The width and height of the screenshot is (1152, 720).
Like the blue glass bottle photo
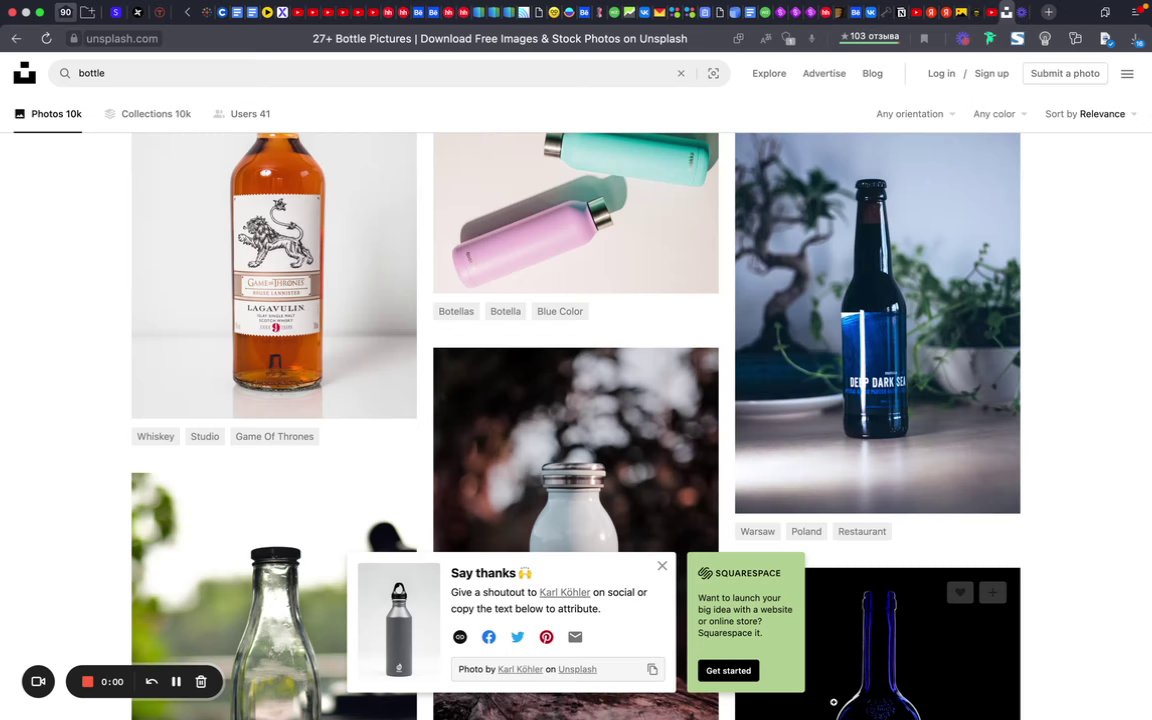point(960,592)
